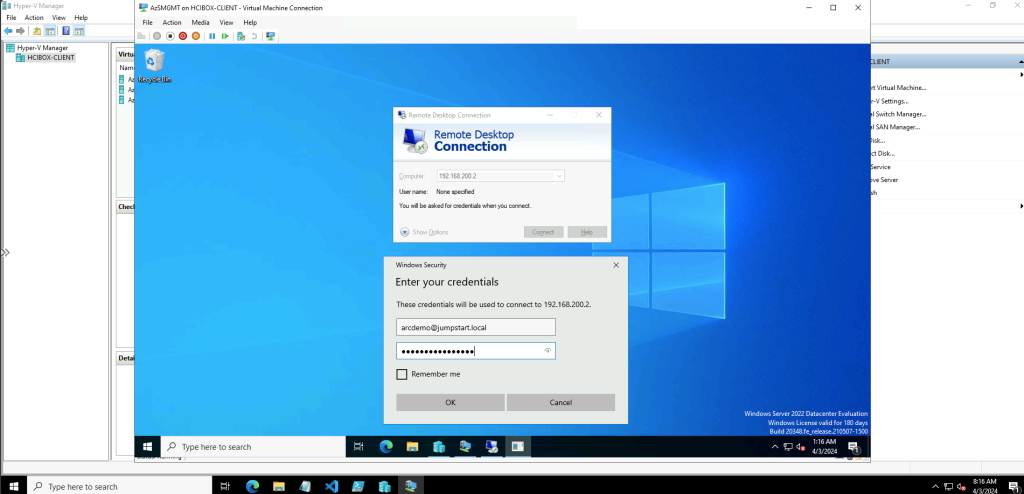1024x494 pixels.
Task: Open Microsoft Edge in VM taskbar
Action: coord(386,447)
